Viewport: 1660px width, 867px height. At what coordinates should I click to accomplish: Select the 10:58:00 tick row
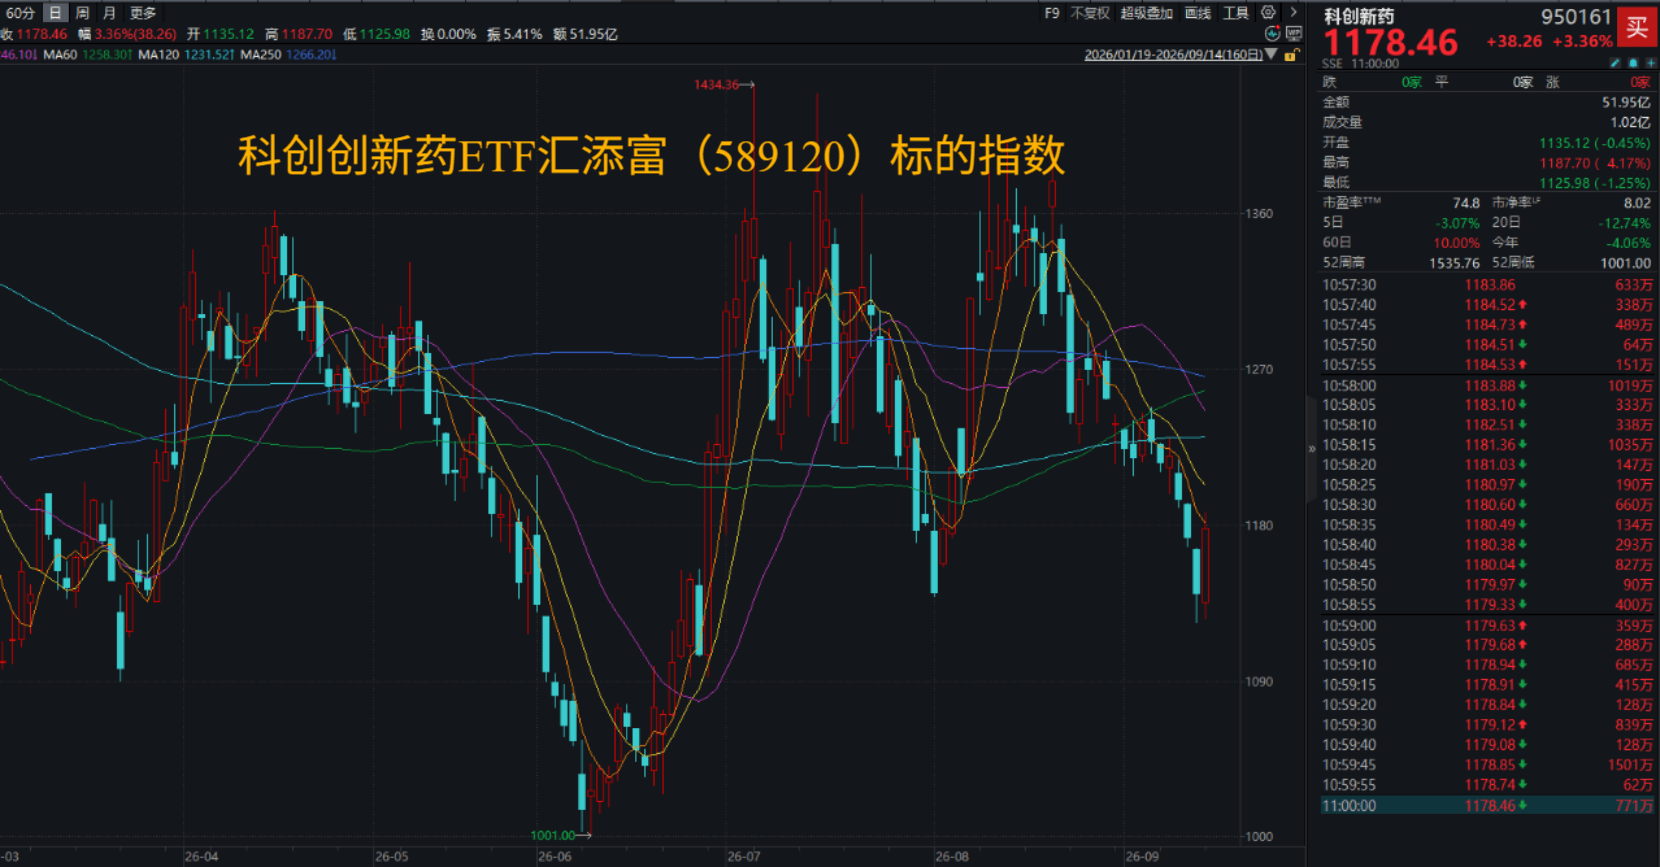[x=1487, y=385]
